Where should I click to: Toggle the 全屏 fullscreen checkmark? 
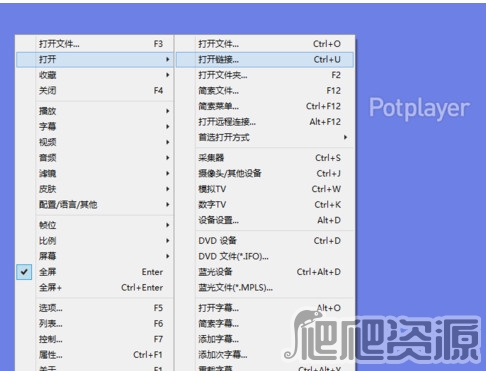click(x=24, y=272)
